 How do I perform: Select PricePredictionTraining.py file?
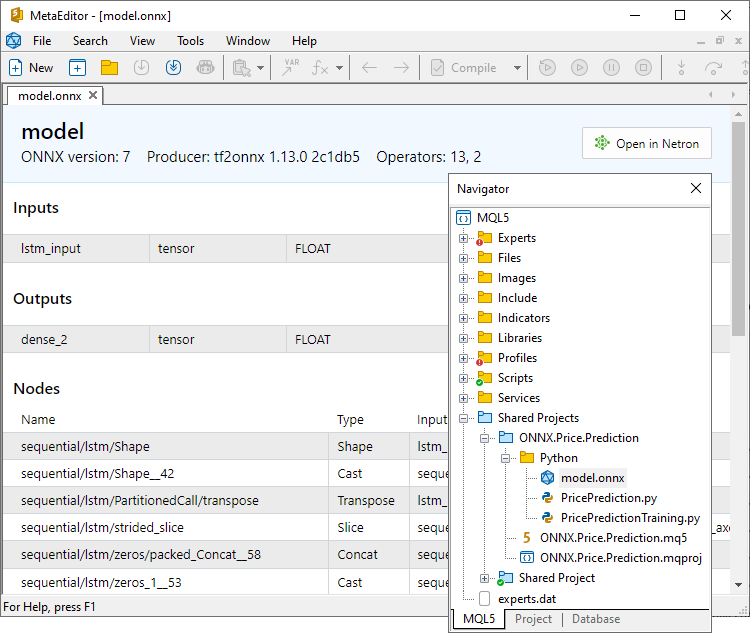(x=630, y=518)
